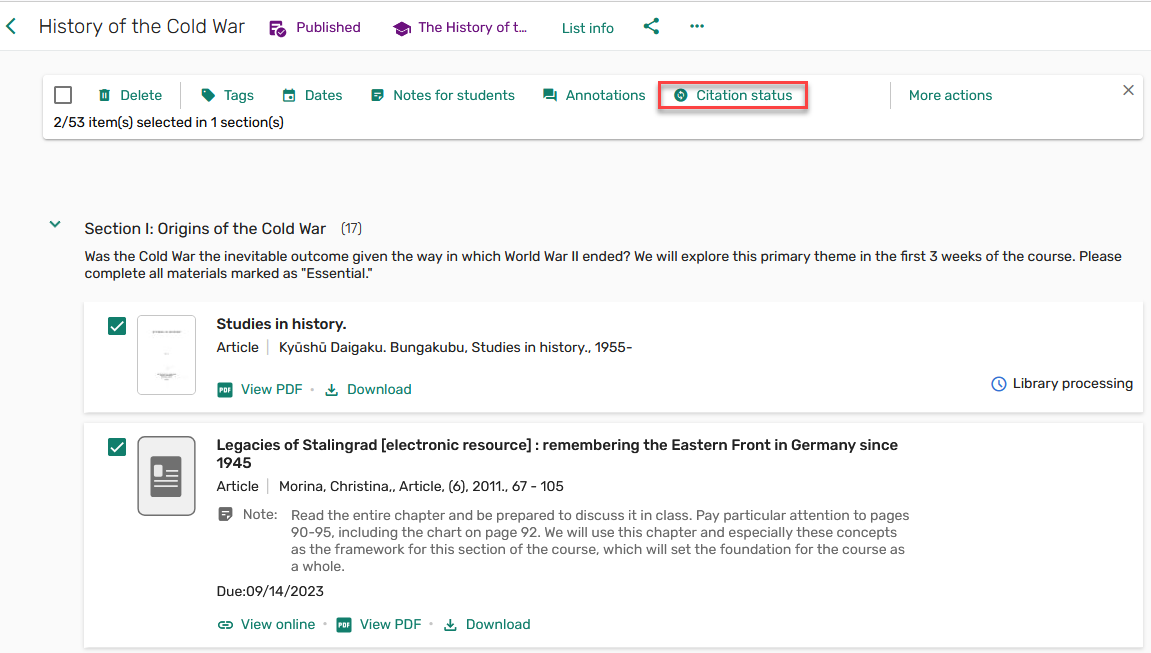The image size is (1151, 653).
Task: Click PDF icon under Legacies of Stalingrad
Action: pos(344,625)
